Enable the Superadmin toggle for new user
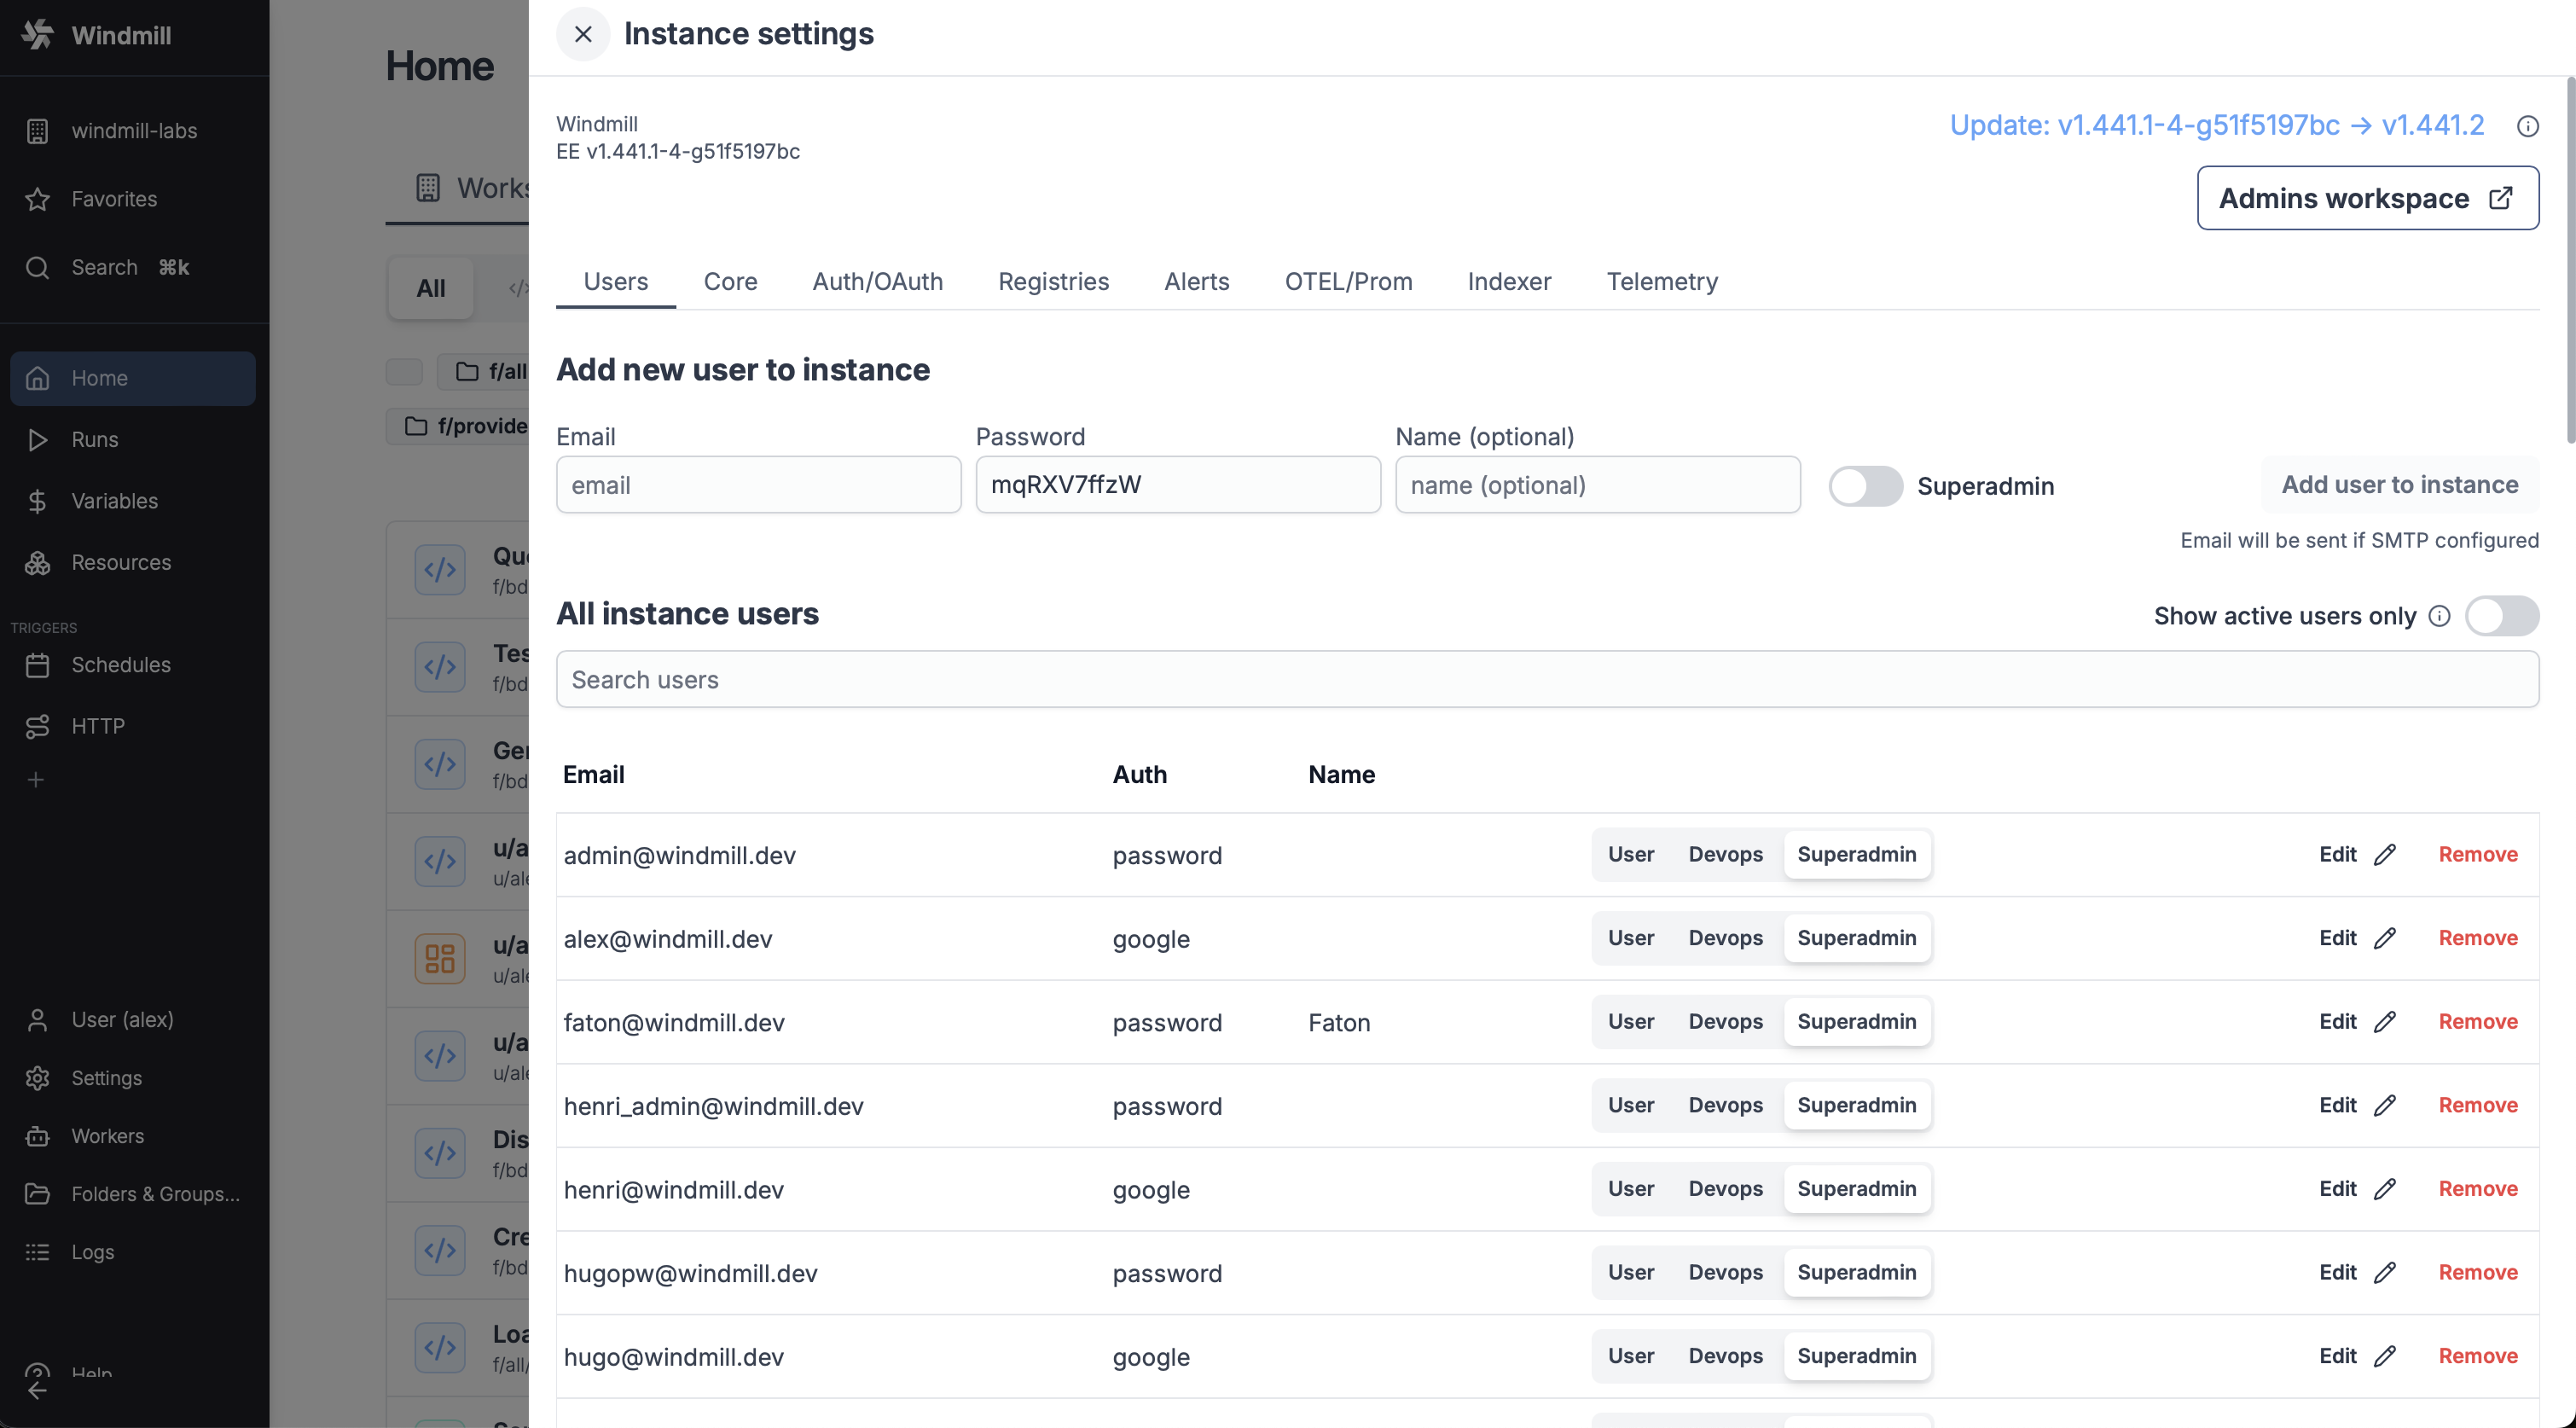Screen dimensions: 2576x1428 (x=1865, y=486)
